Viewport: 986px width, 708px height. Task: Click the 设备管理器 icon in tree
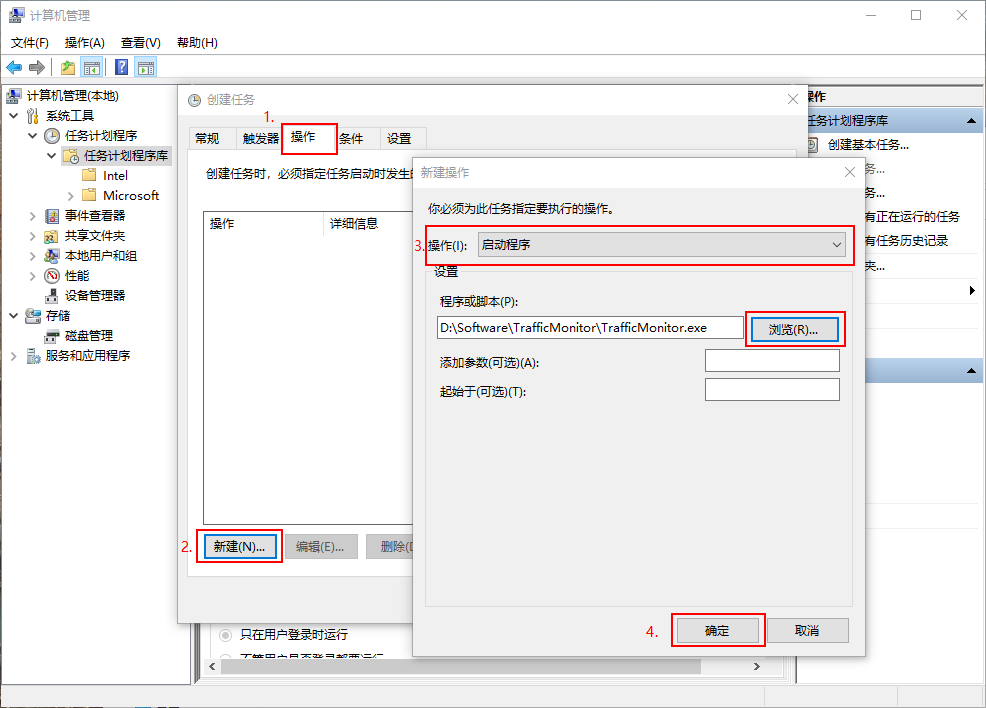click(x=52, y=296)
